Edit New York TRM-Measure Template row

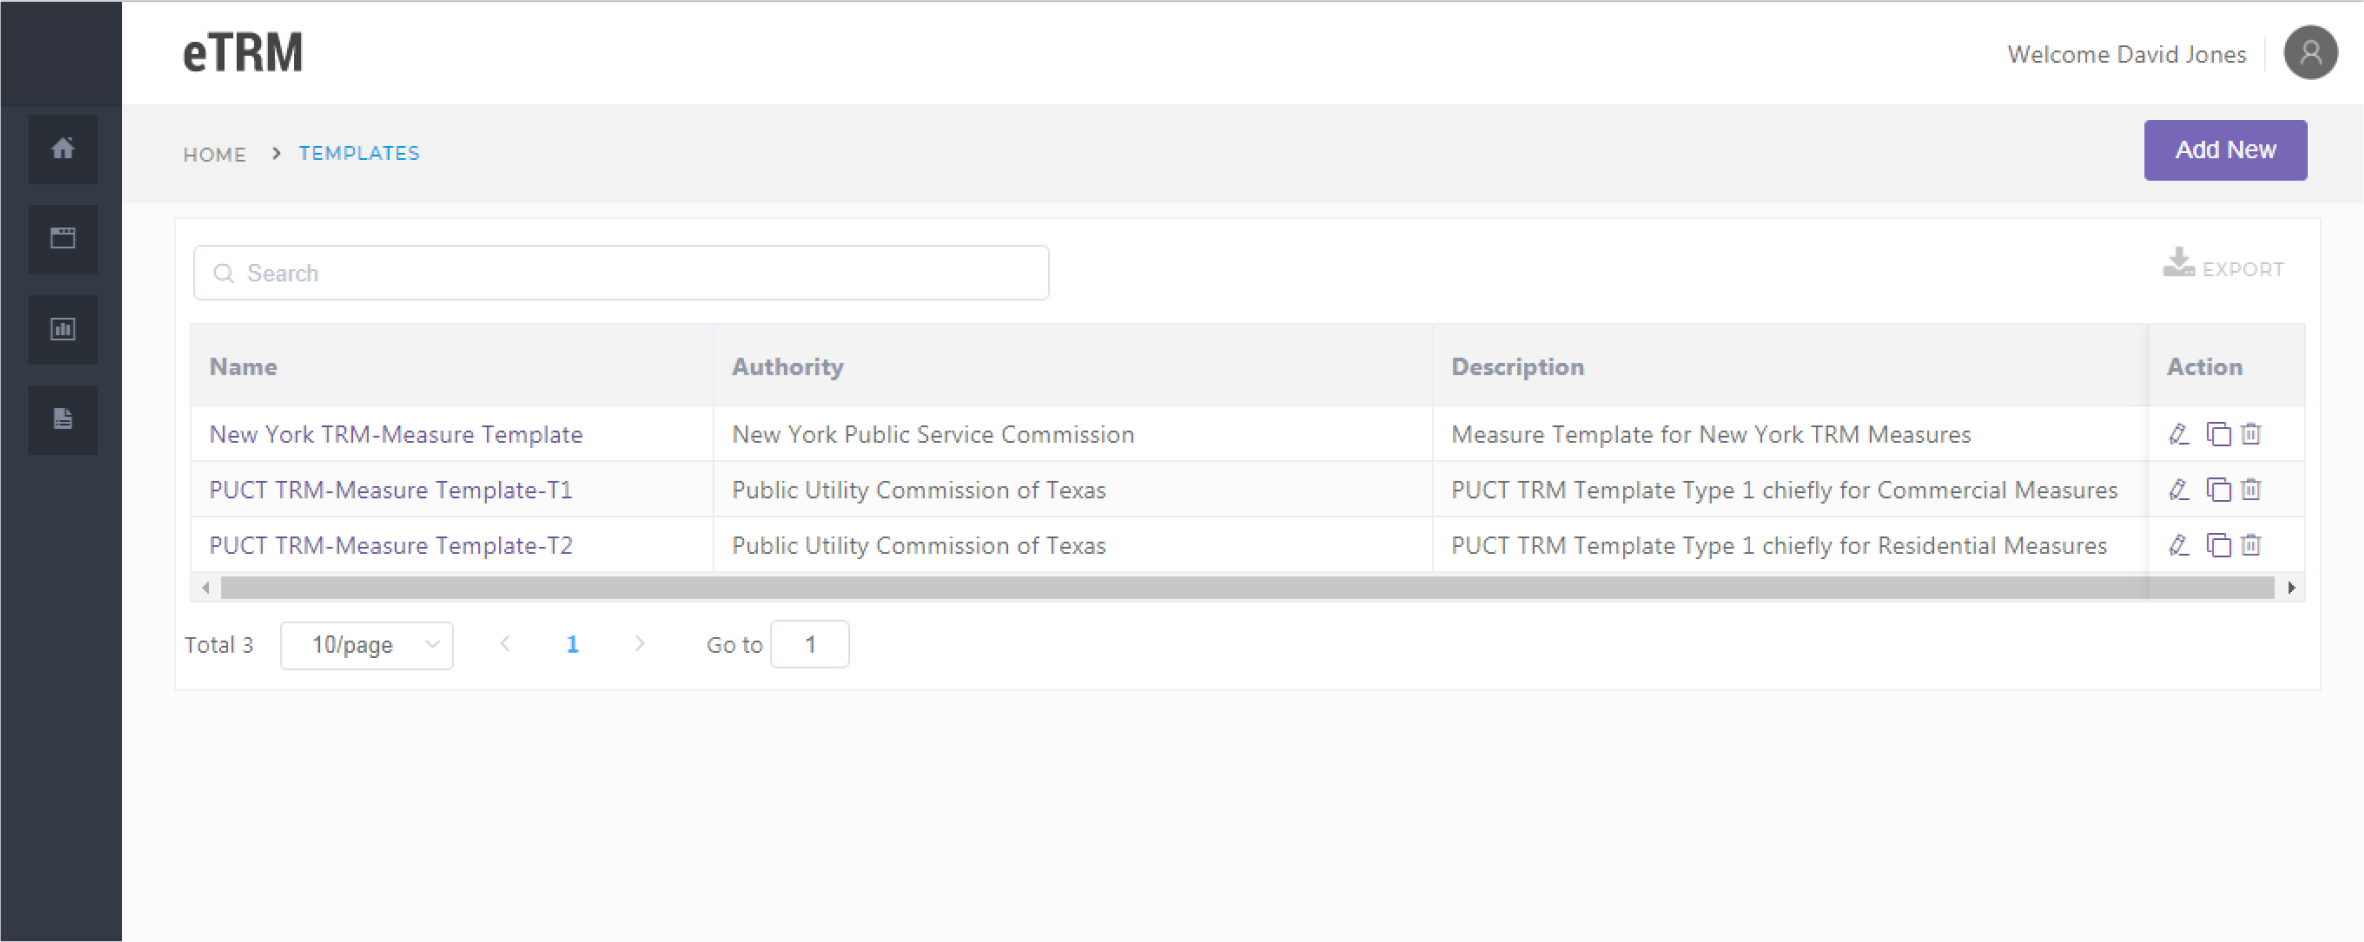click(x=2179, y=434)
